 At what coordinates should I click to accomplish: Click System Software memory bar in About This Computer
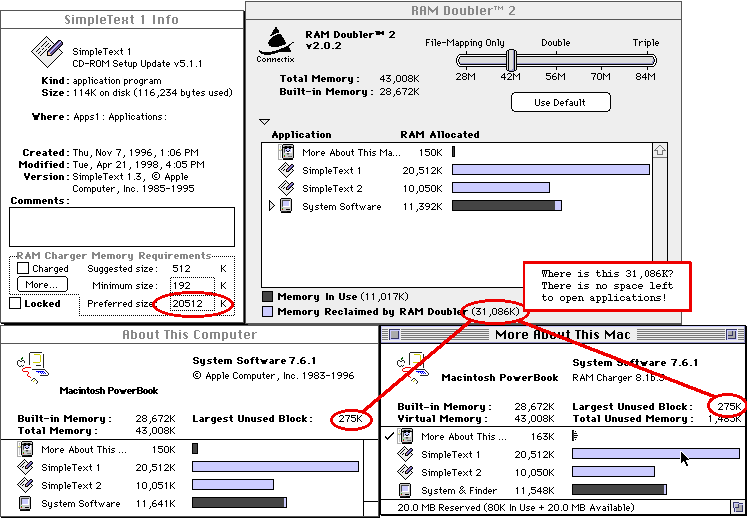pos(239,503)
